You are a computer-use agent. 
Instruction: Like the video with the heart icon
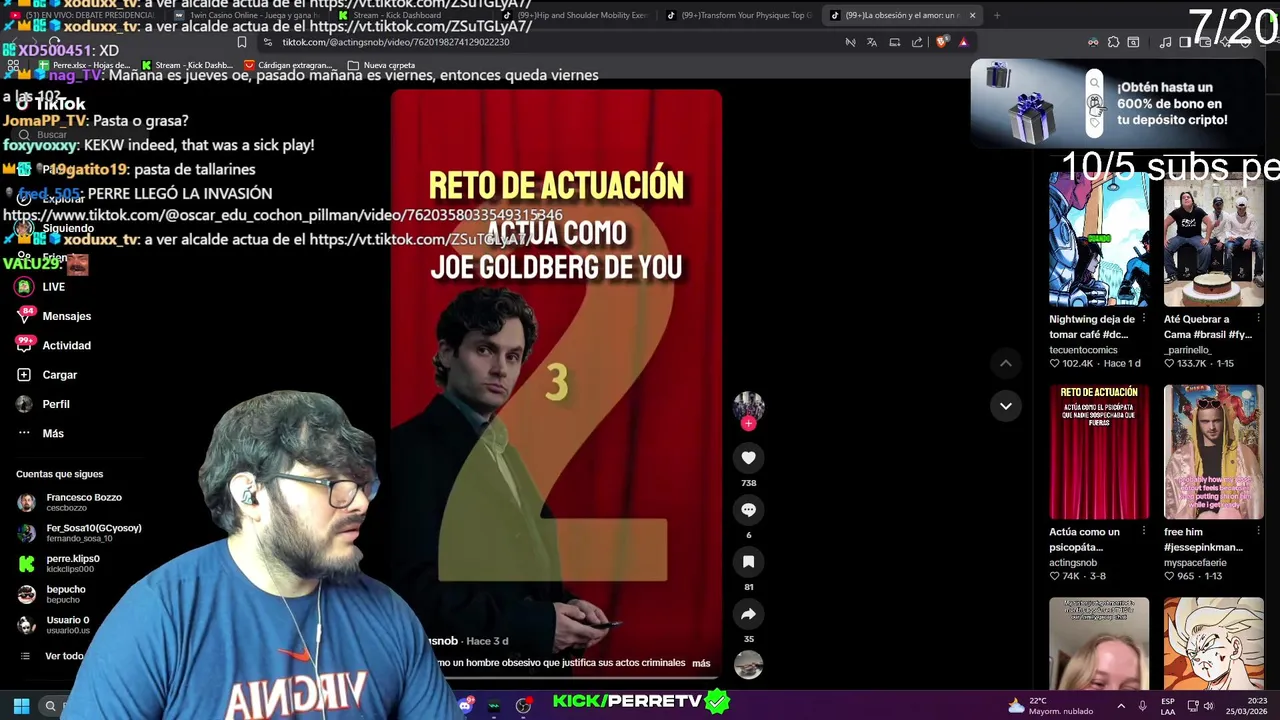[x=748, y=457]
